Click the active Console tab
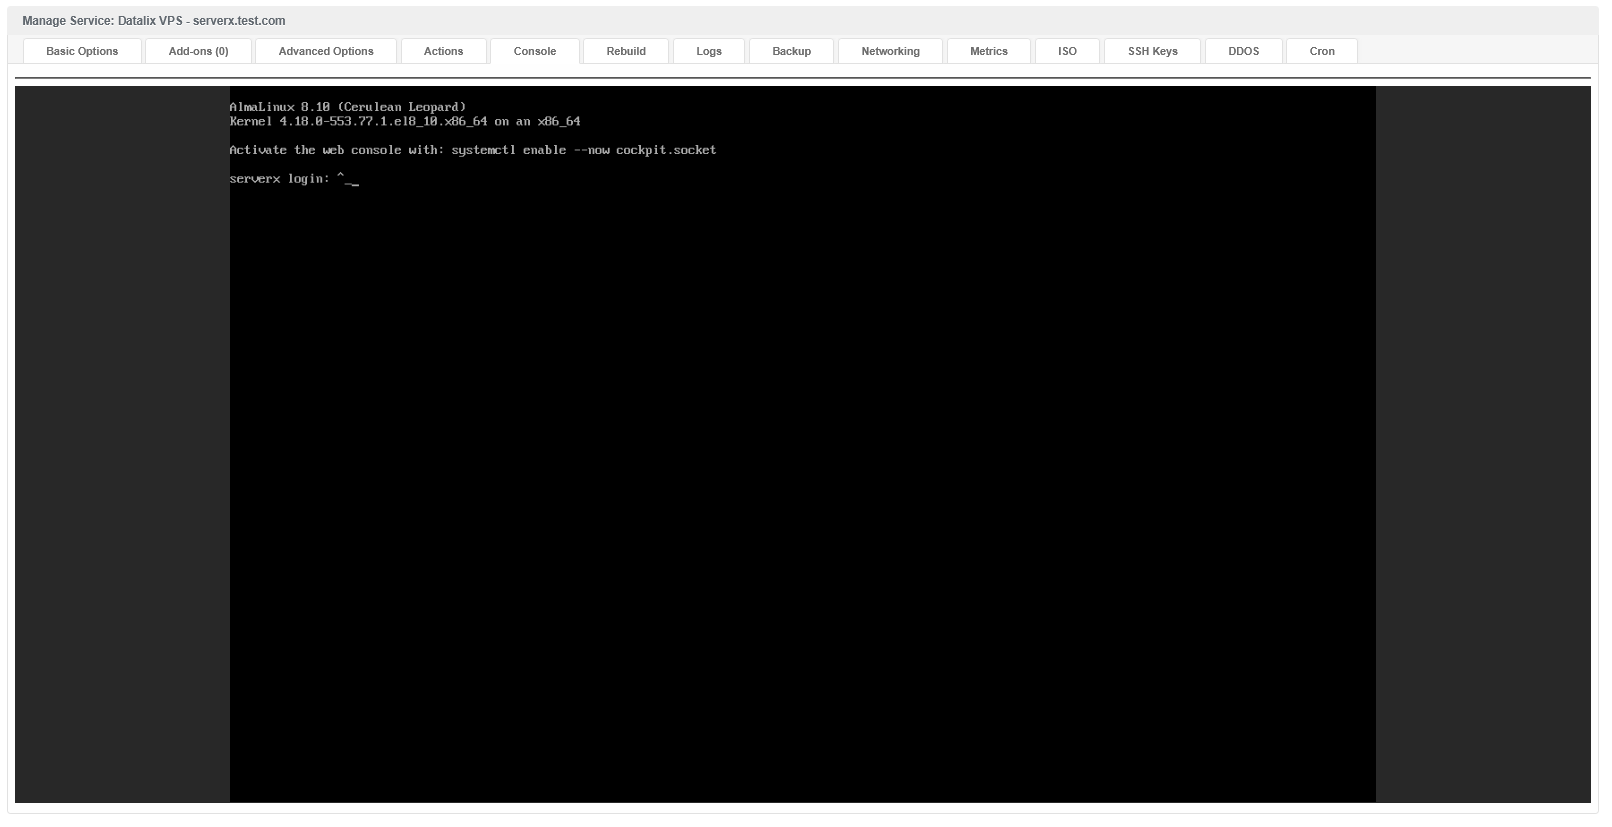This screenshot has height=827, width=1612. (535, 51)
